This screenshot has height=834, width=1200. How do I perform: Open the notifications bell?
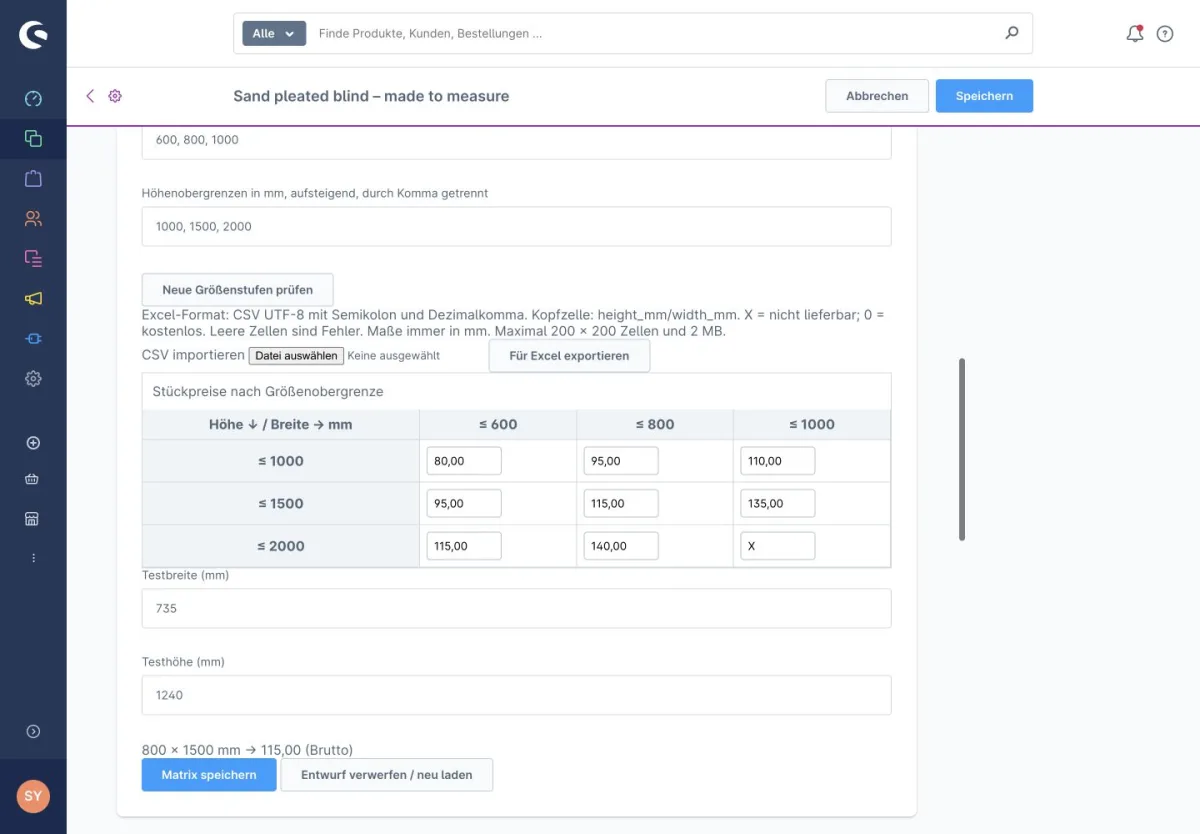[1135, 33]
